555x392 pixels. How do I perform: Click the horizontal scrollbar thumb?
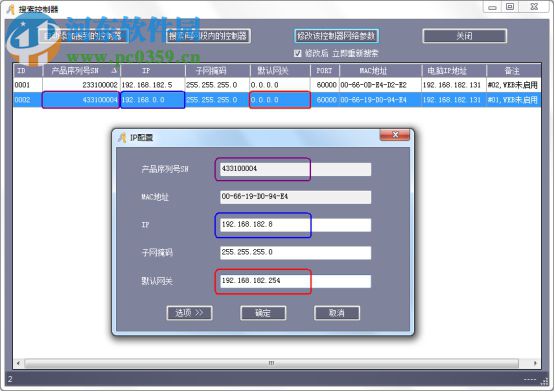pyautogui.click(x=271, y=363)
